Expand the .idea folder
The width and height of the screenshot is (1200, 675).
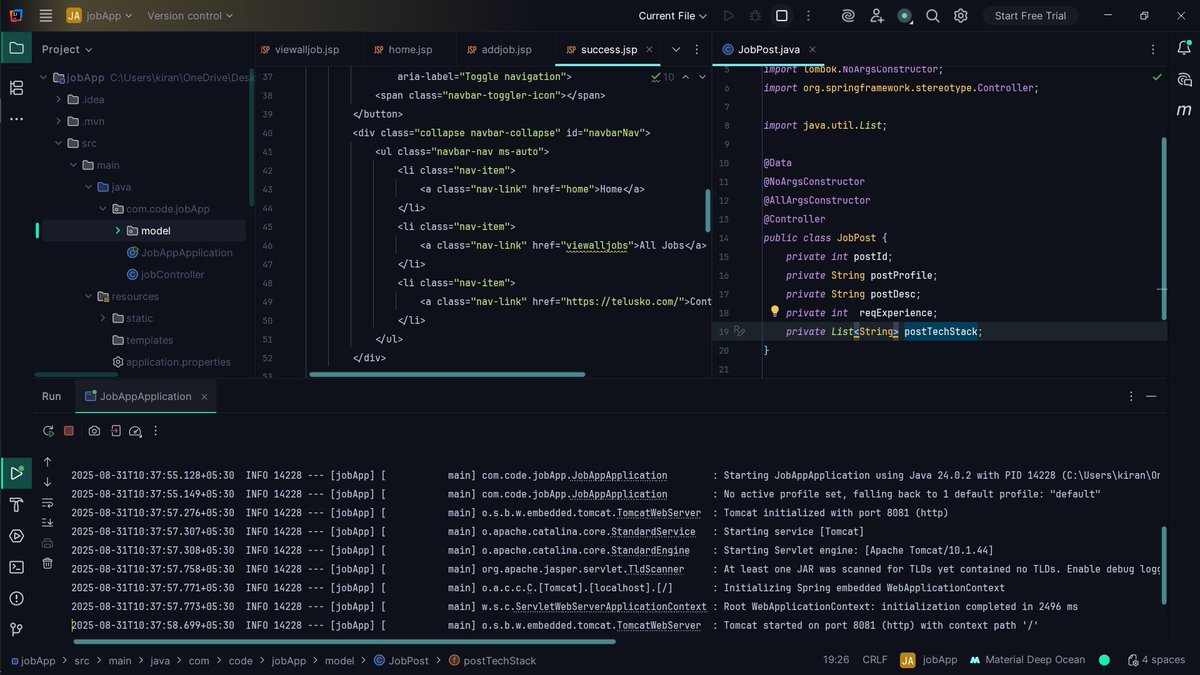tap(59, 99)
